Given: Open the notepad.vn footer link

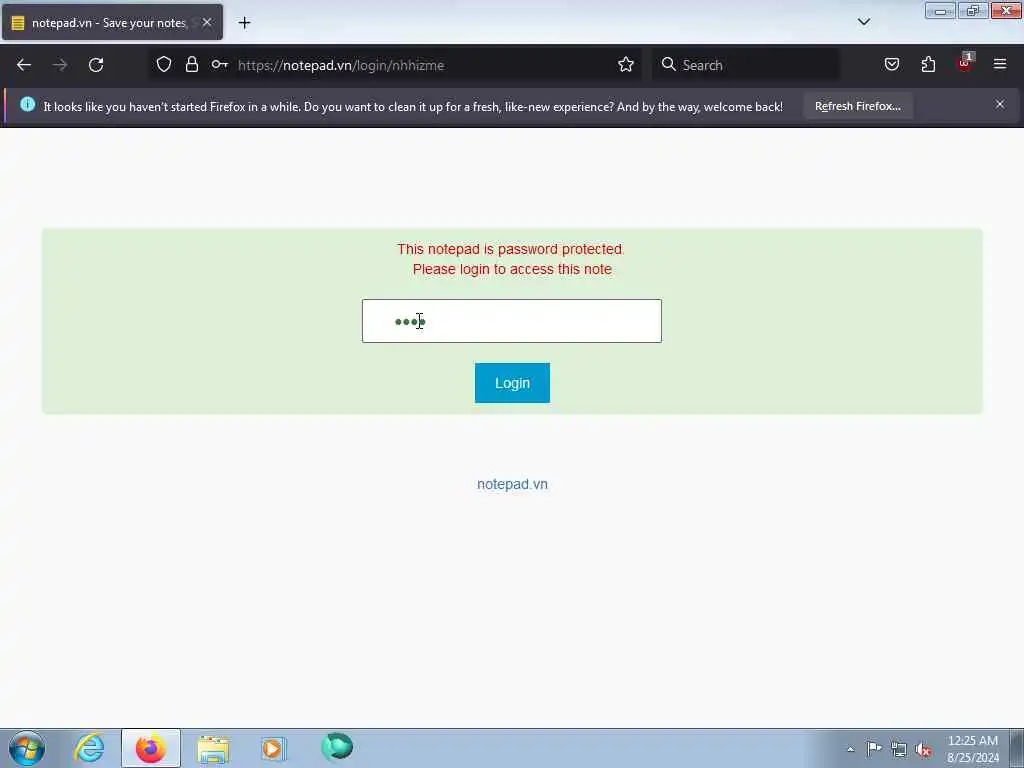Looking at the screenshot, I should coord(512,484).
